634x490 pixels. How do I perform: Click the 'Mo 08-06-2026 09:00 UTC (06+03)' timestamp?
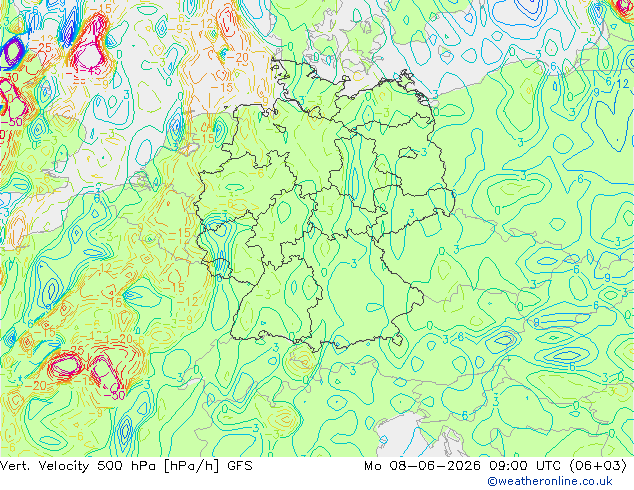495,466
